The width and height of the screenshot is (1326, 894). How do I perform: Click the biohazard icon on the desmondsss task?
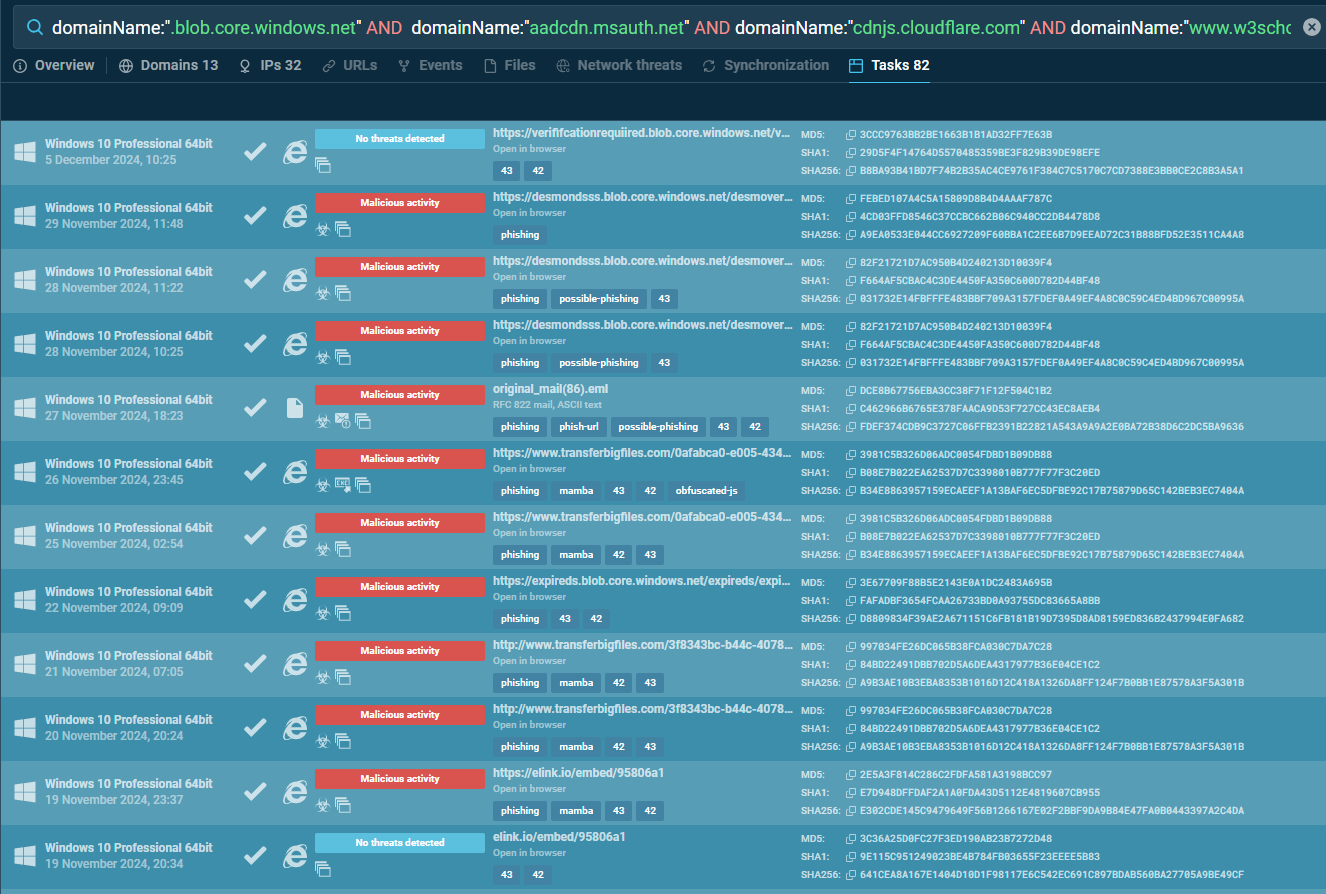pyautogui.click(x=322, y=229)
